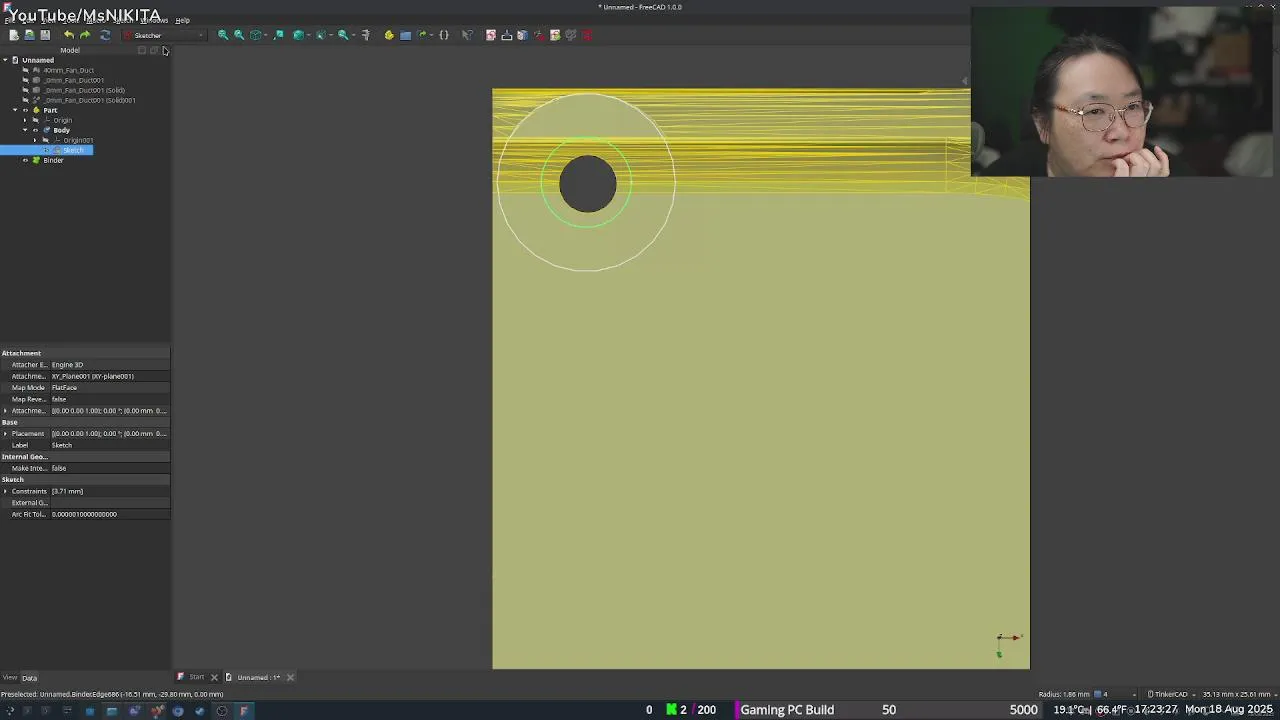Click the yellow Undo arrow icon

tap(69, 35)
